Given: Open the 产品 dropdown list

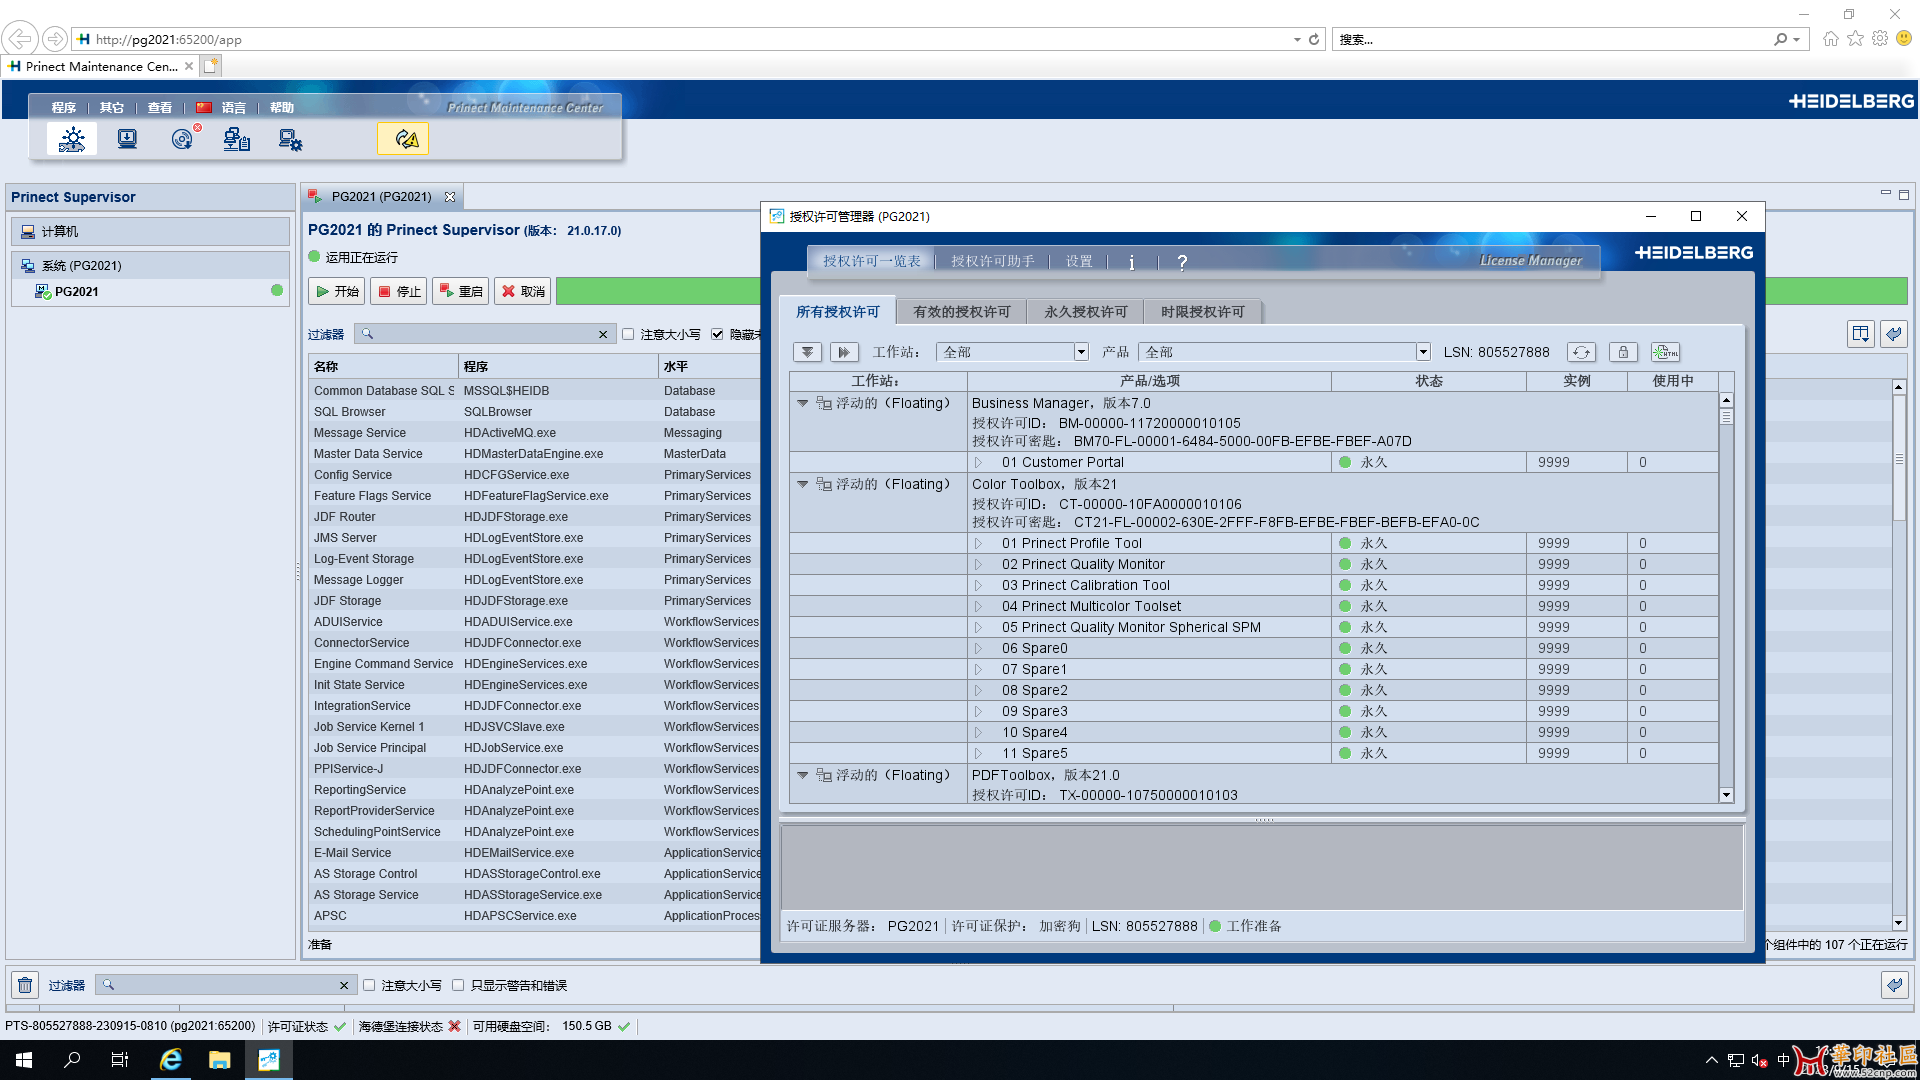Looking at the screenshot, I should point(1422,352).
